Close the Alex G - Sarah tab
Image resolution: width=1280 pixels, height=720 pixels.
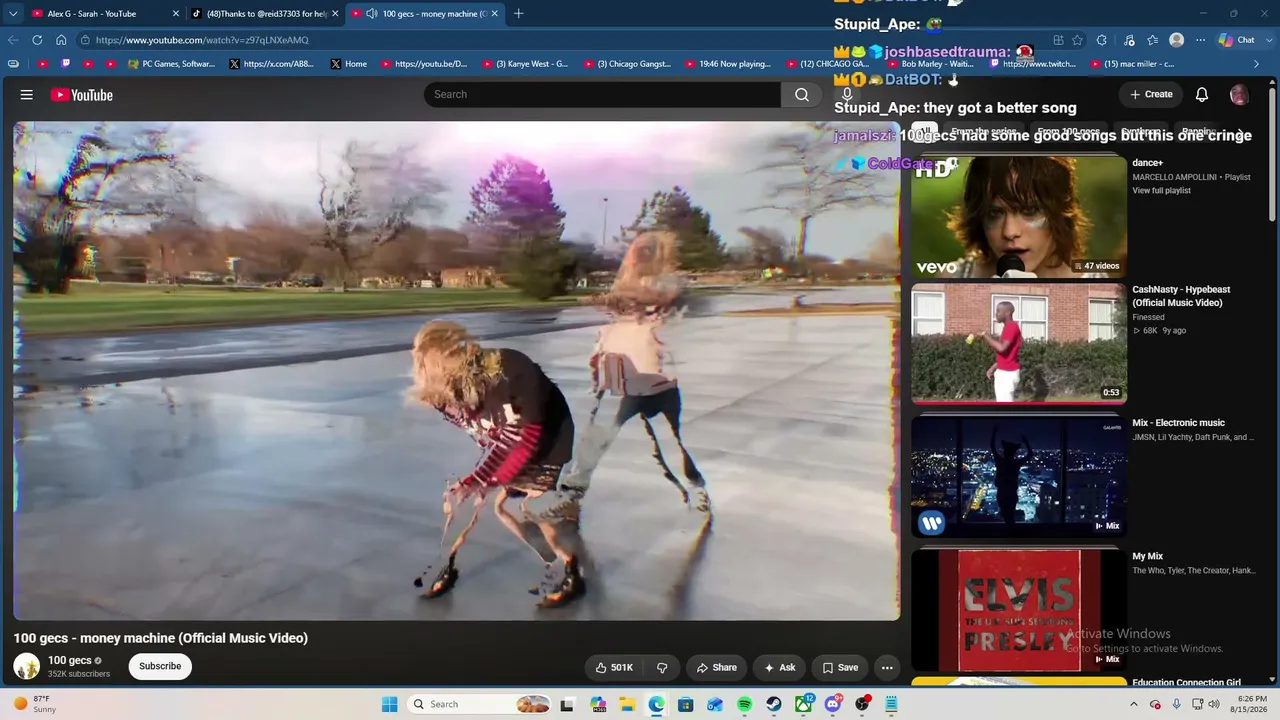coord(176,14)
